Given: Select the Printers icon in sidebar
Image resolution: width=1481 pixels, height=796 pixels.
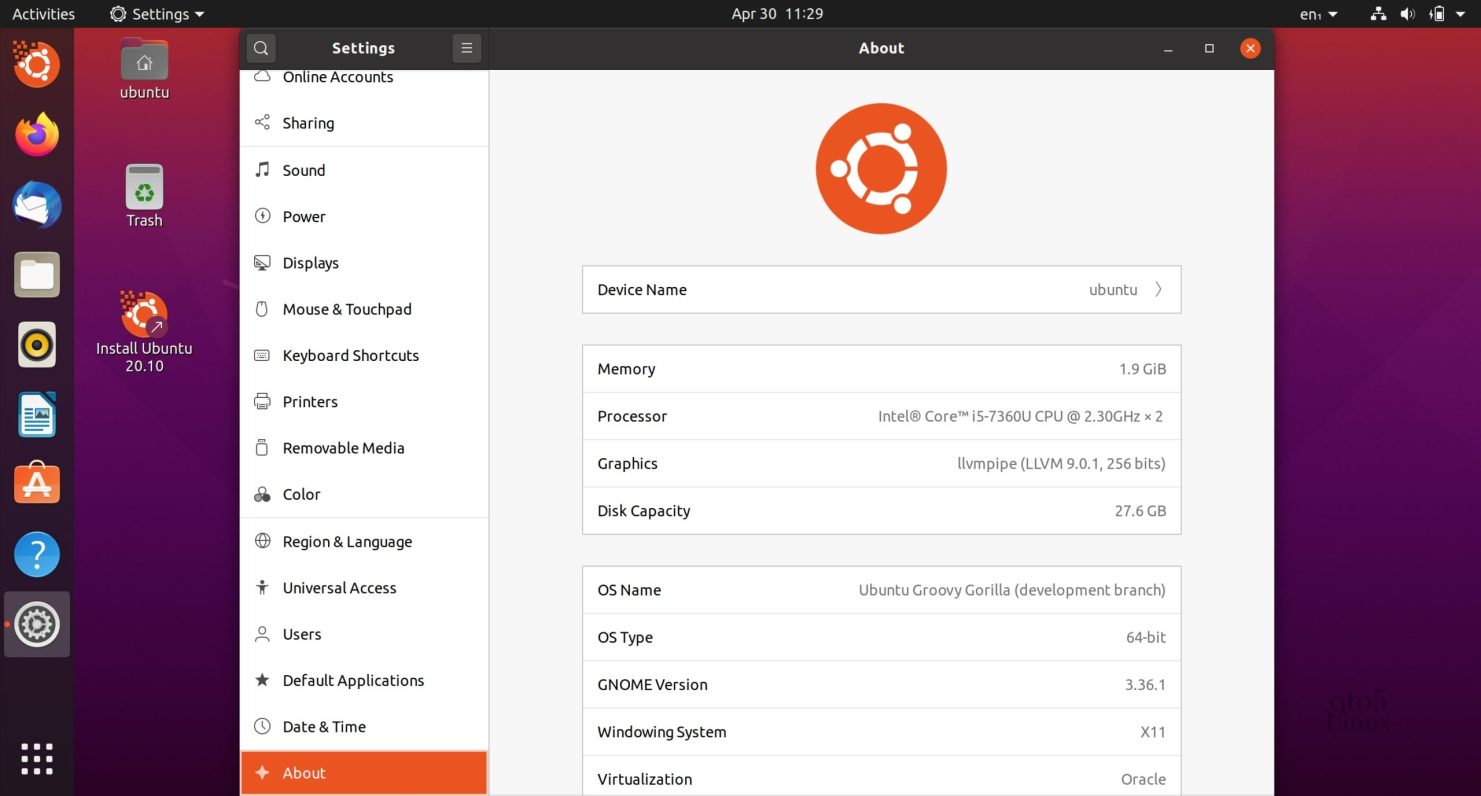Looking at the screenshot, I should (262, 402).
